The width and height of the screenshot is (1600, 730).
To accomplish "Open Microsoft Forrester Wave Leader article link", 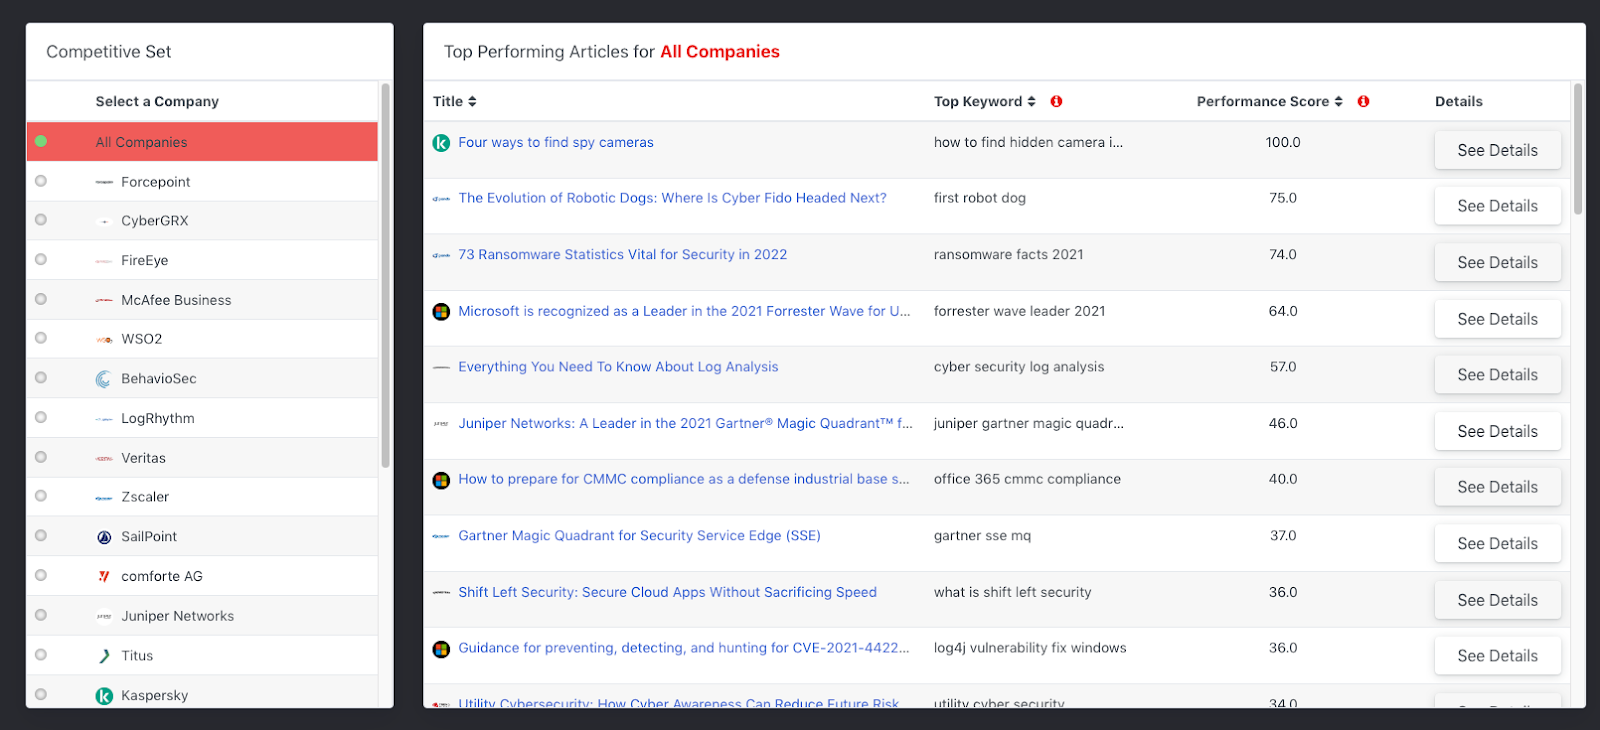I will (x=684, y=312).
